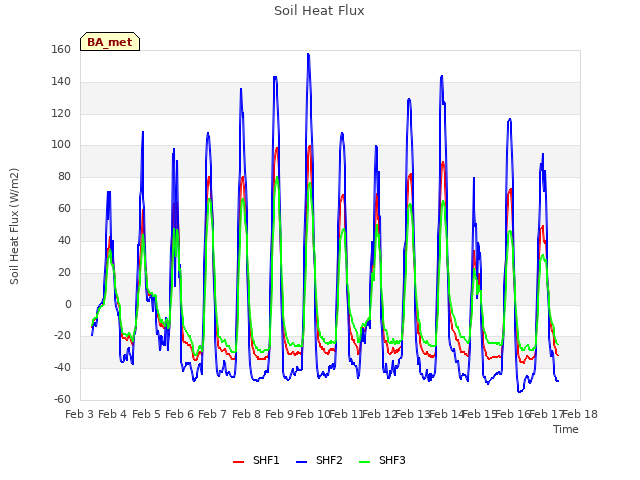Click the Soil Heat Flux (W/m2) y-axis title
The width and height of the screenshot is (640, 480).
click(x=15, y=226)
